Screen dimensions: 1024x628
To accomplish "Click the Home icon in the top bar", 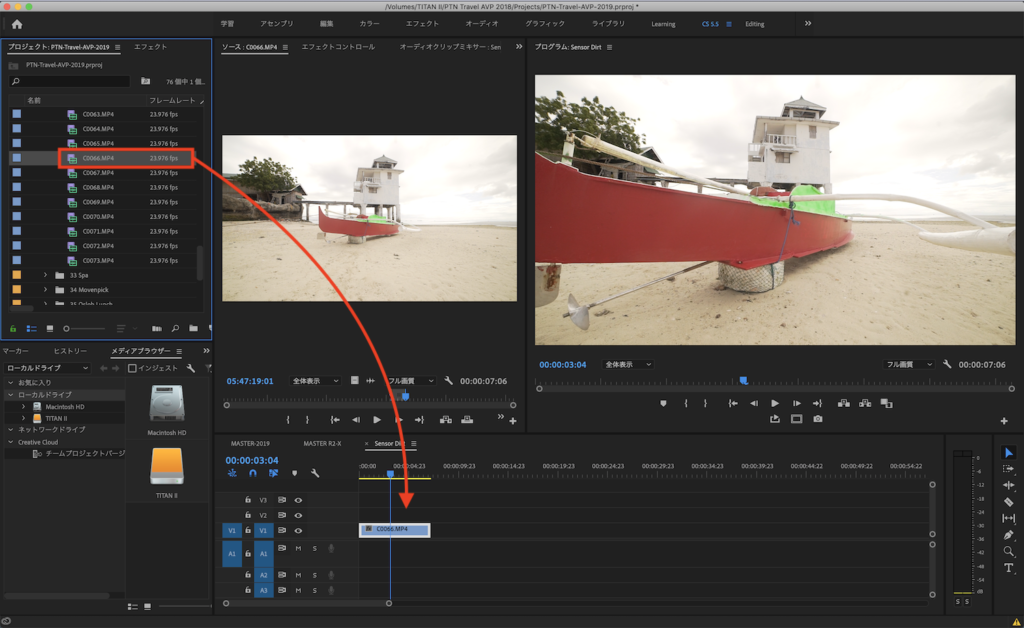I will (x=17, y=24).
